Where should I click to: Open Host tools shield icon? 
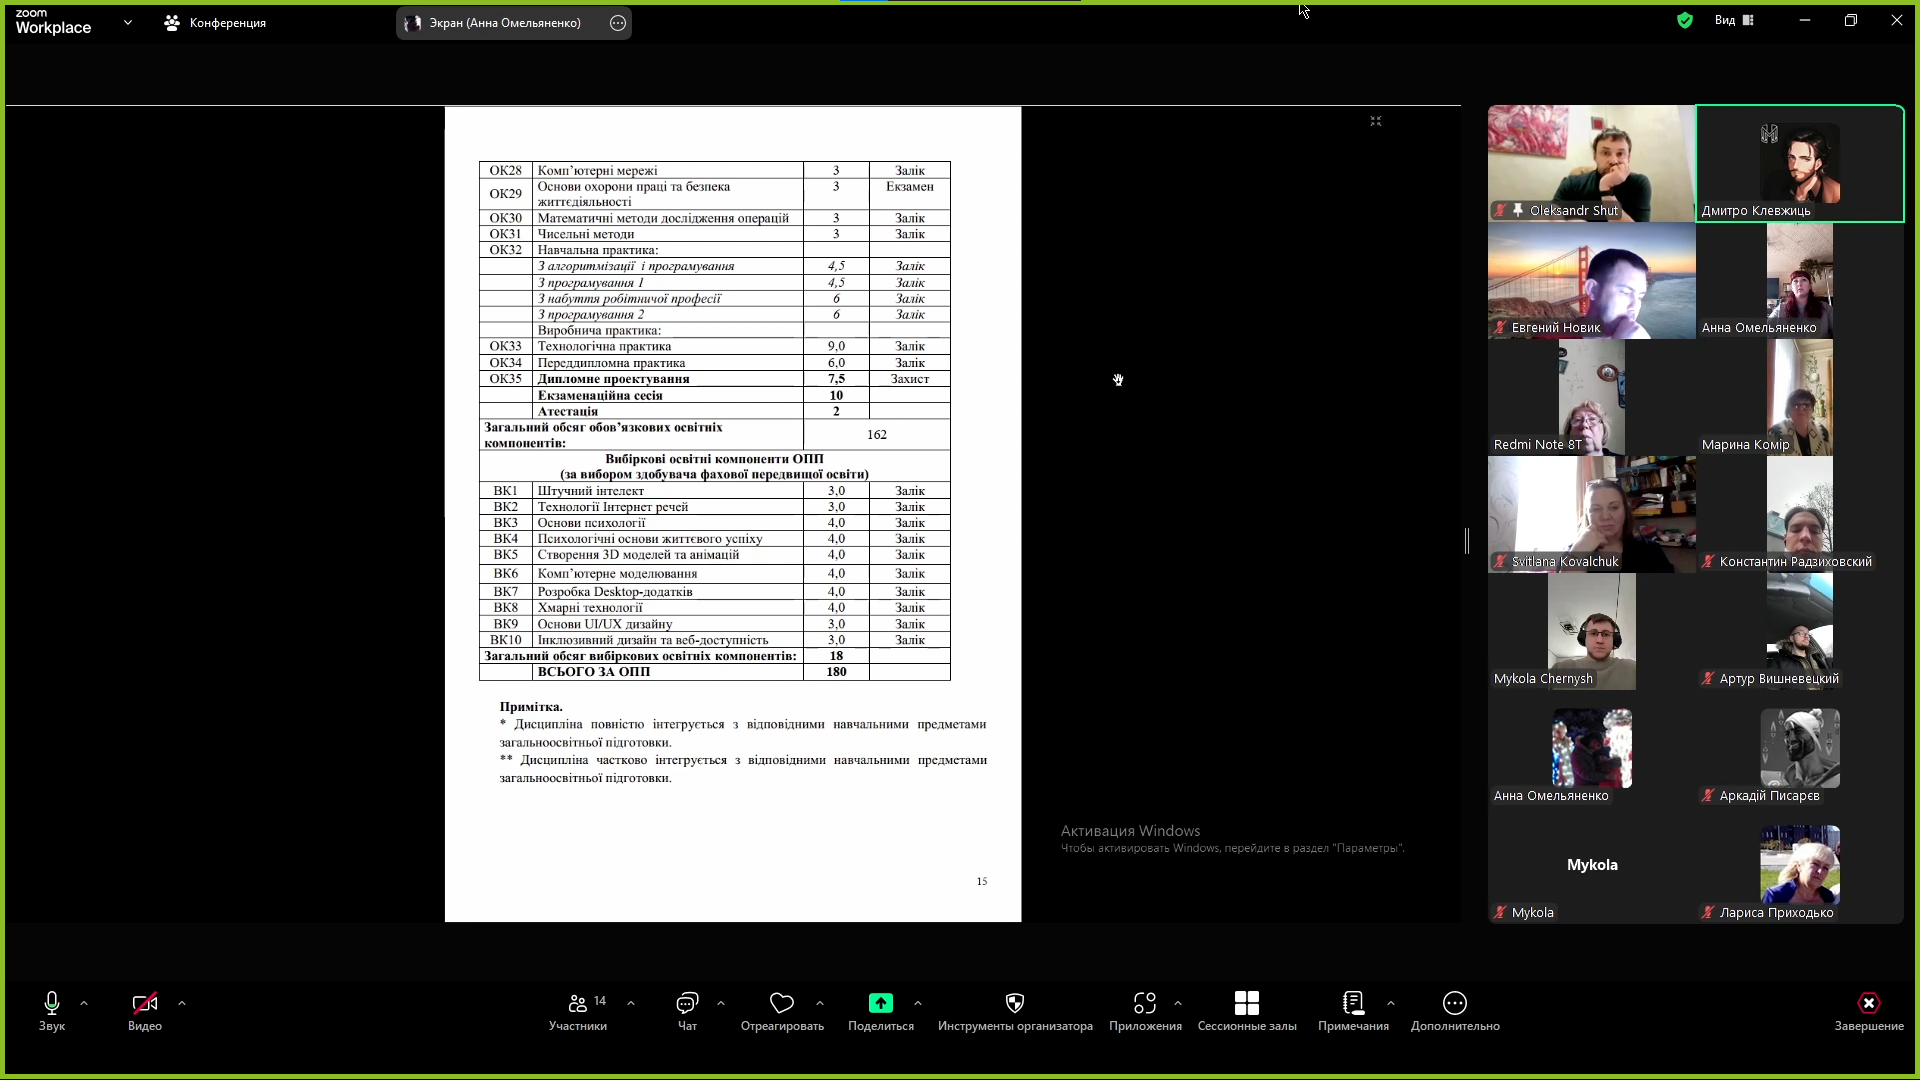pos(1015,1003)
